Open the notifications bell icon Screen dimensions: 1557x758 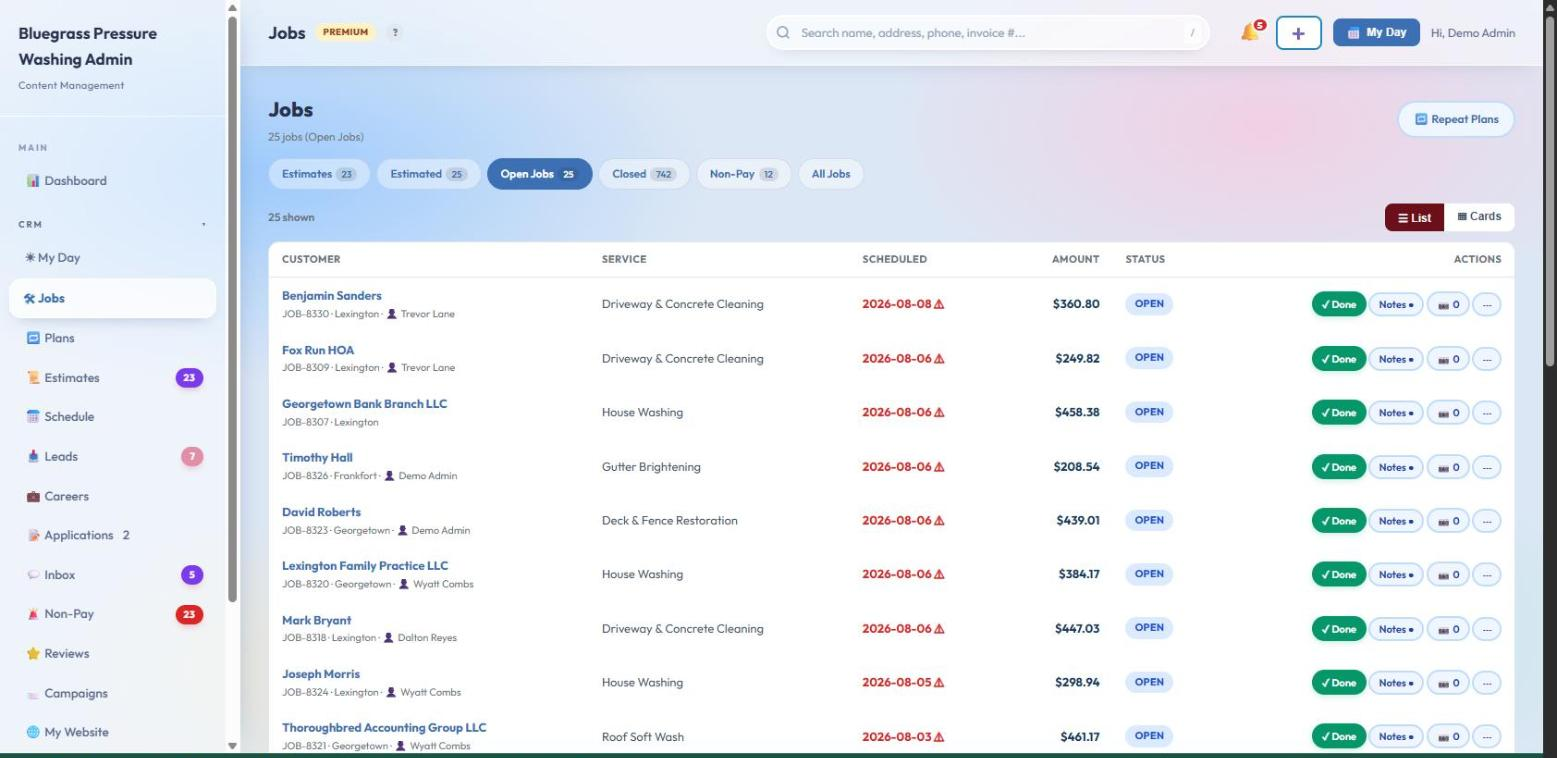tap(1252, 32)
